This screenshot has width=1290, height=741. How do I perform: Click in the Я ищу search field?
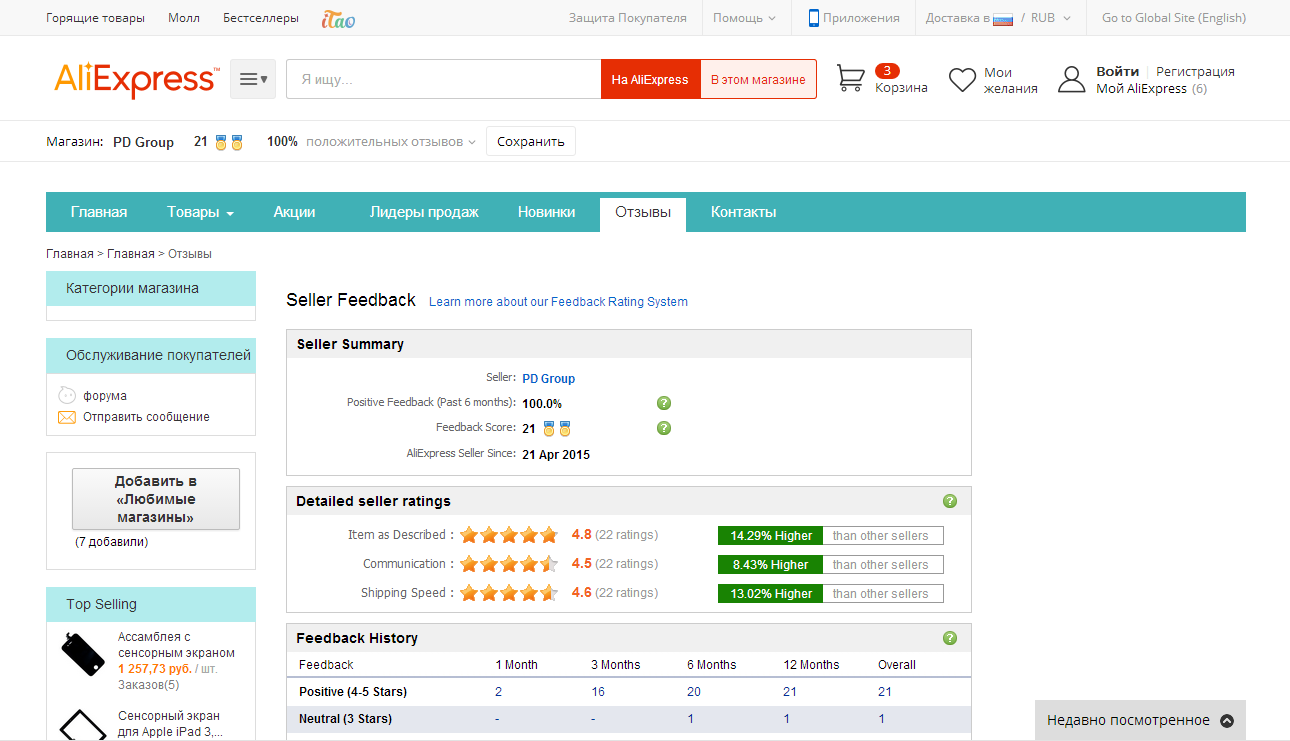coord(443,79)
